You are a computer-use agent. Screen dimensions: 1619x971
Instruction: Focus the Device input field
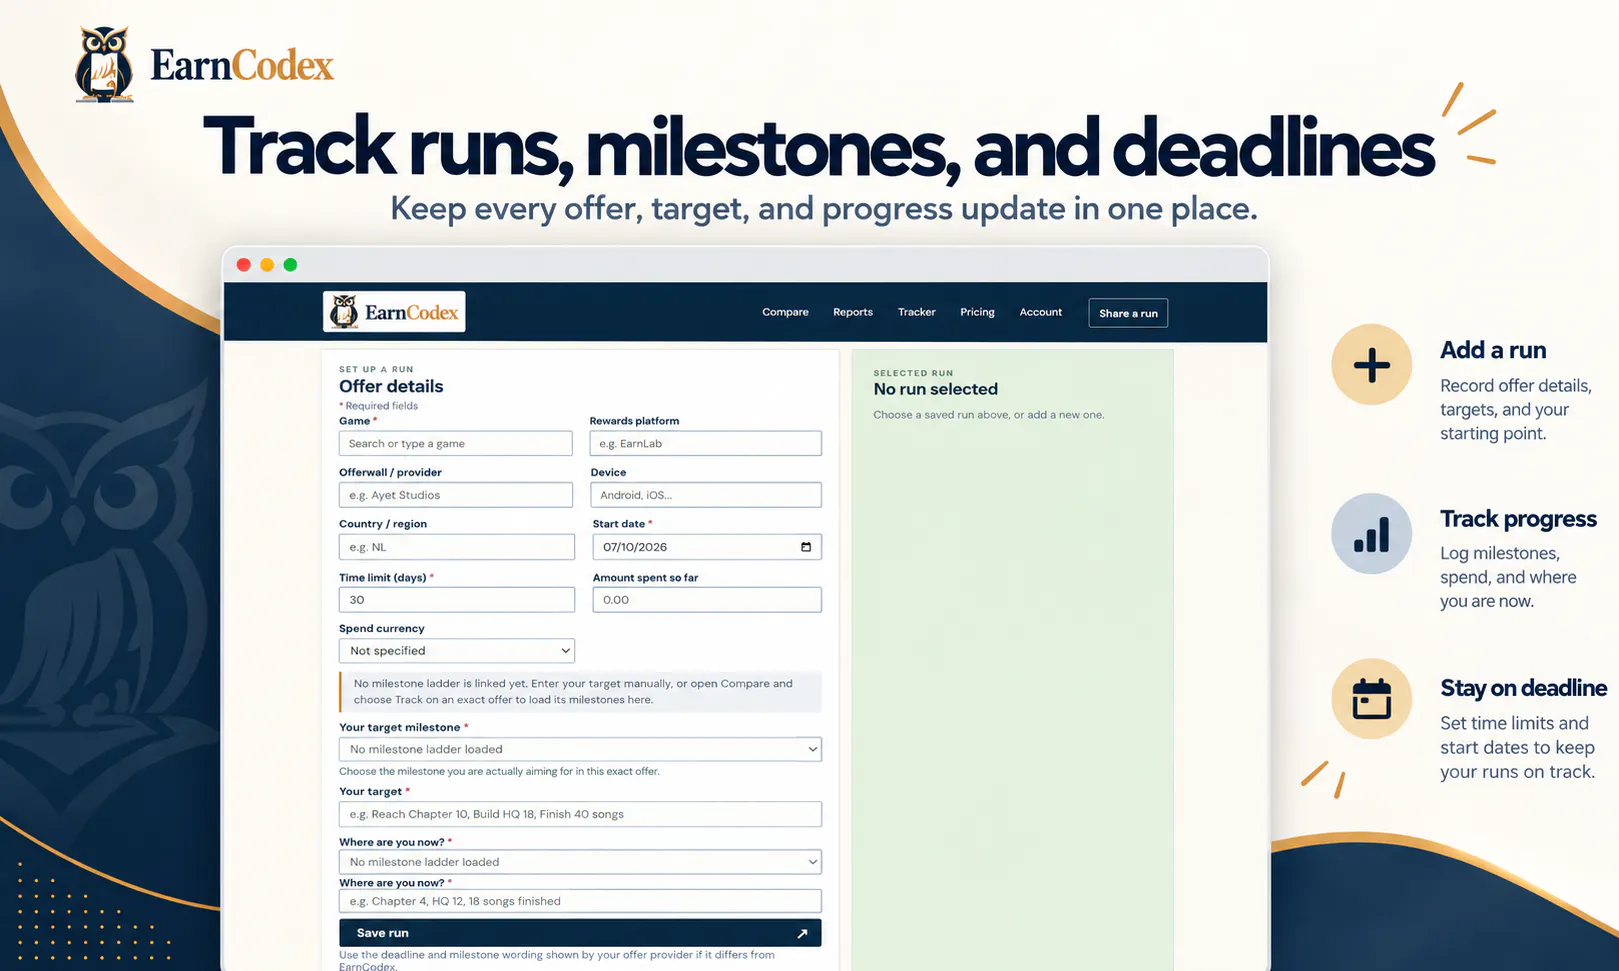click(706, 495)
